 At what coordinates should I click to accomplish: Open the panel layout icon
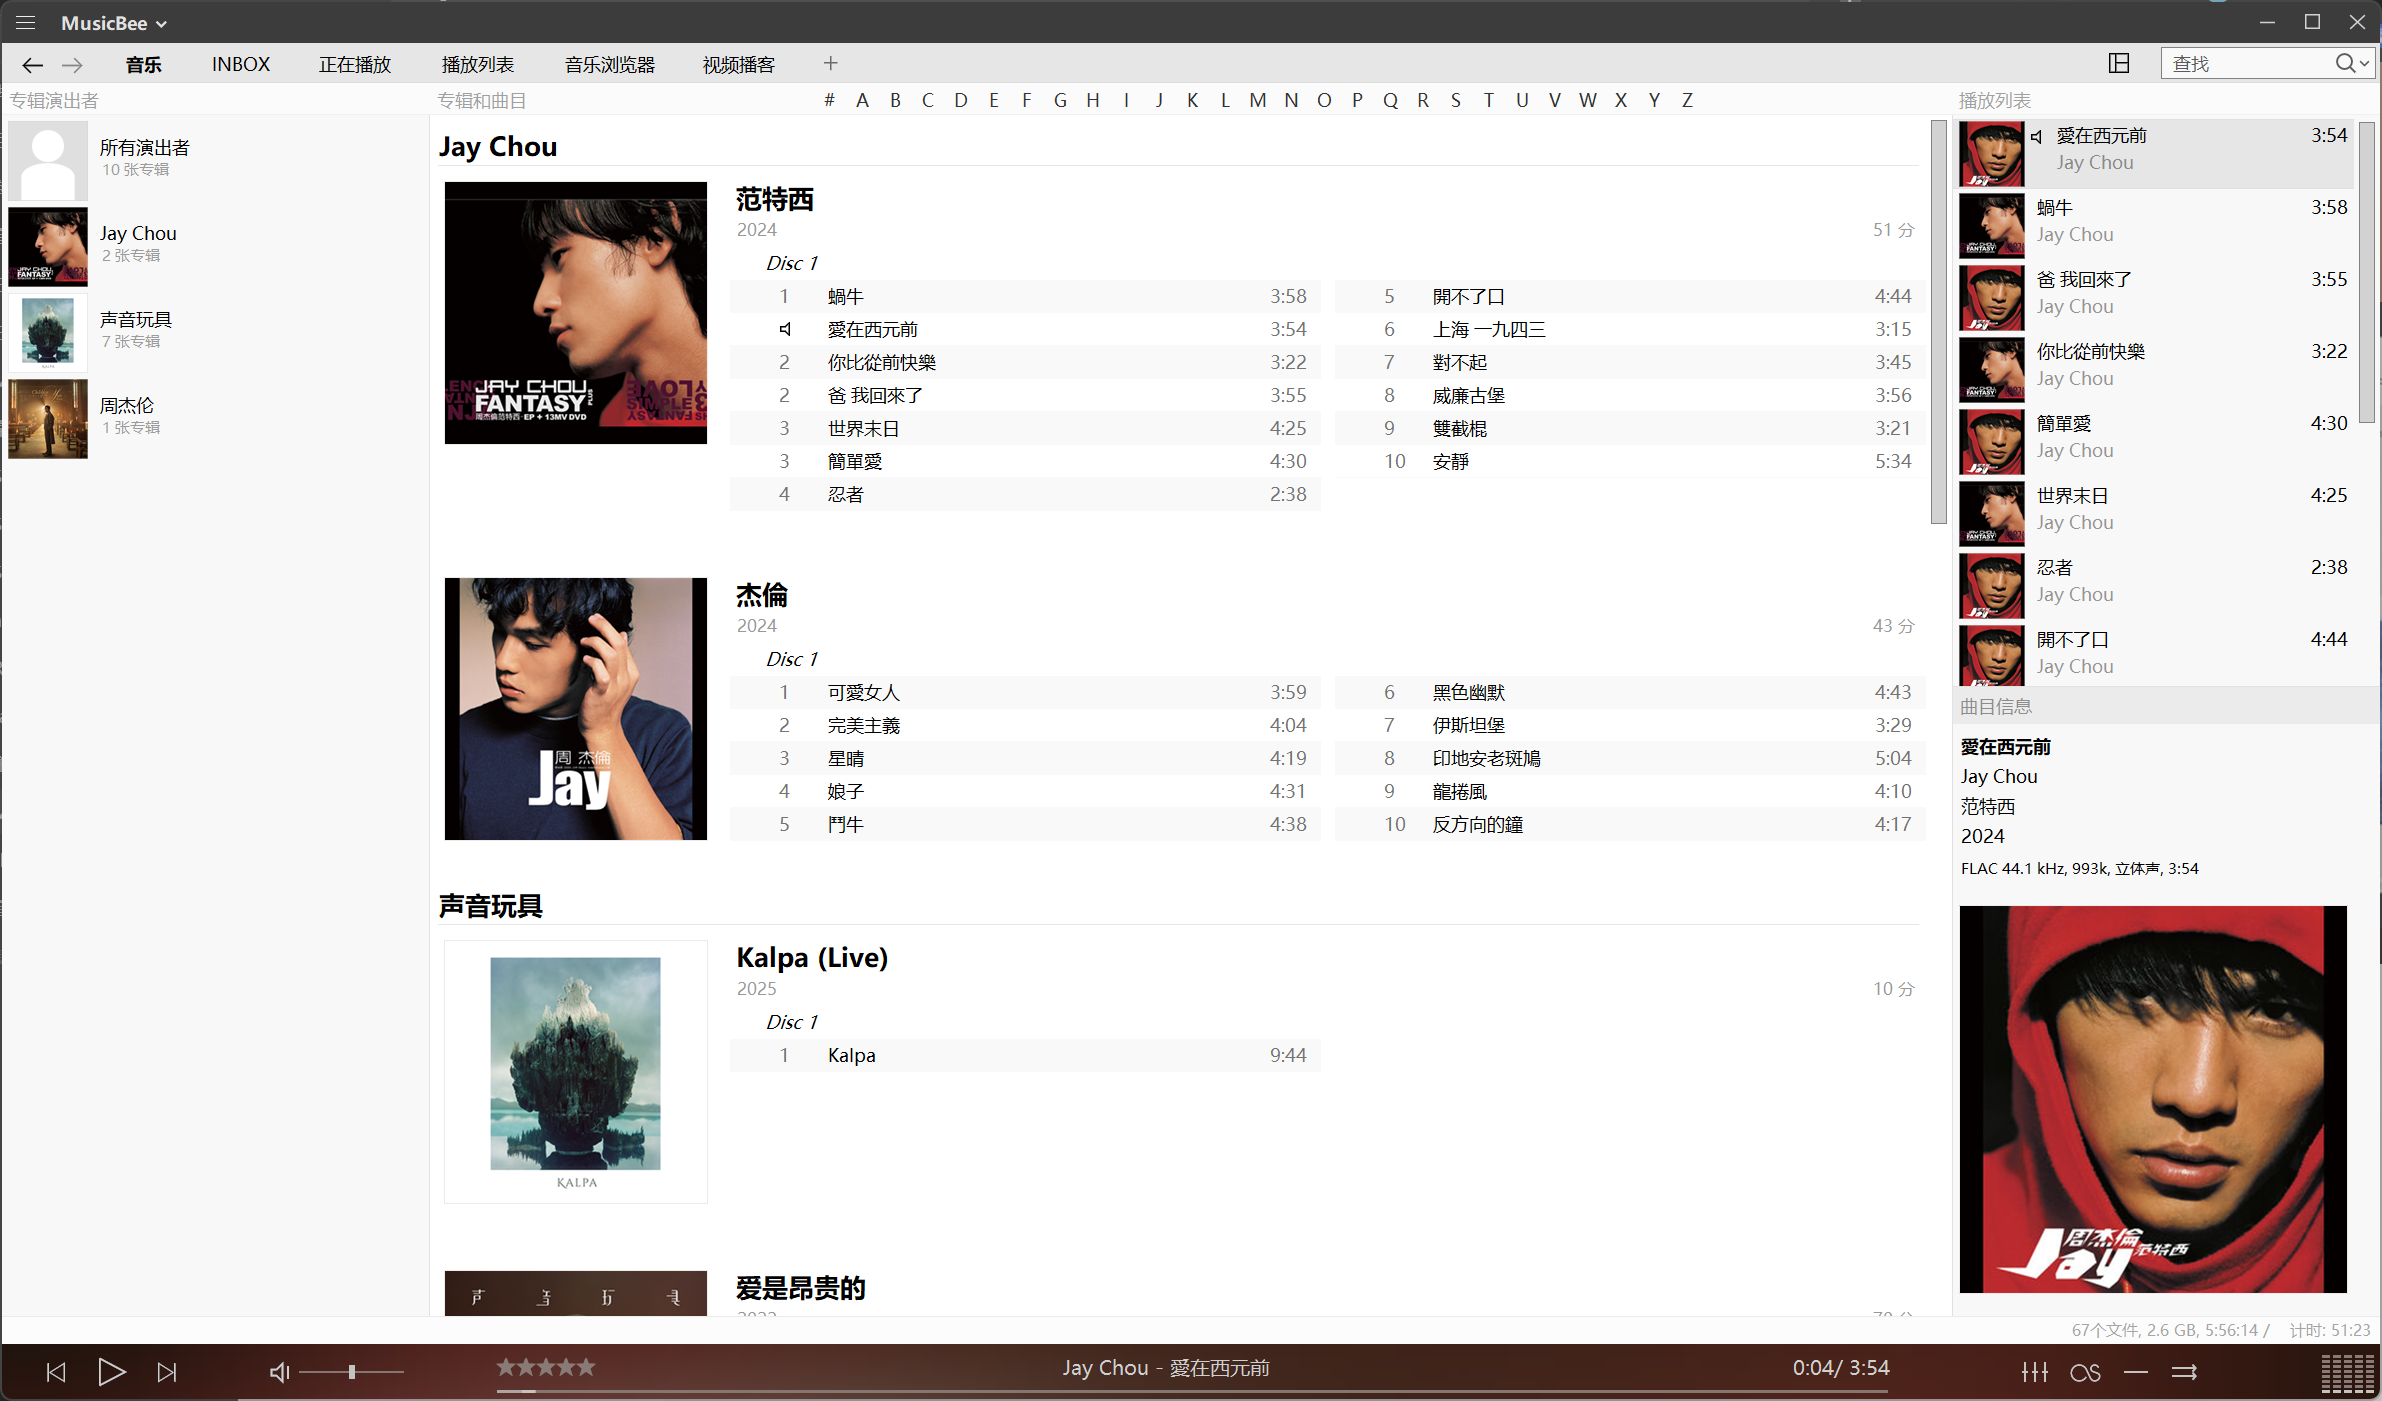pyautogui.click(x=2118, y=64)
